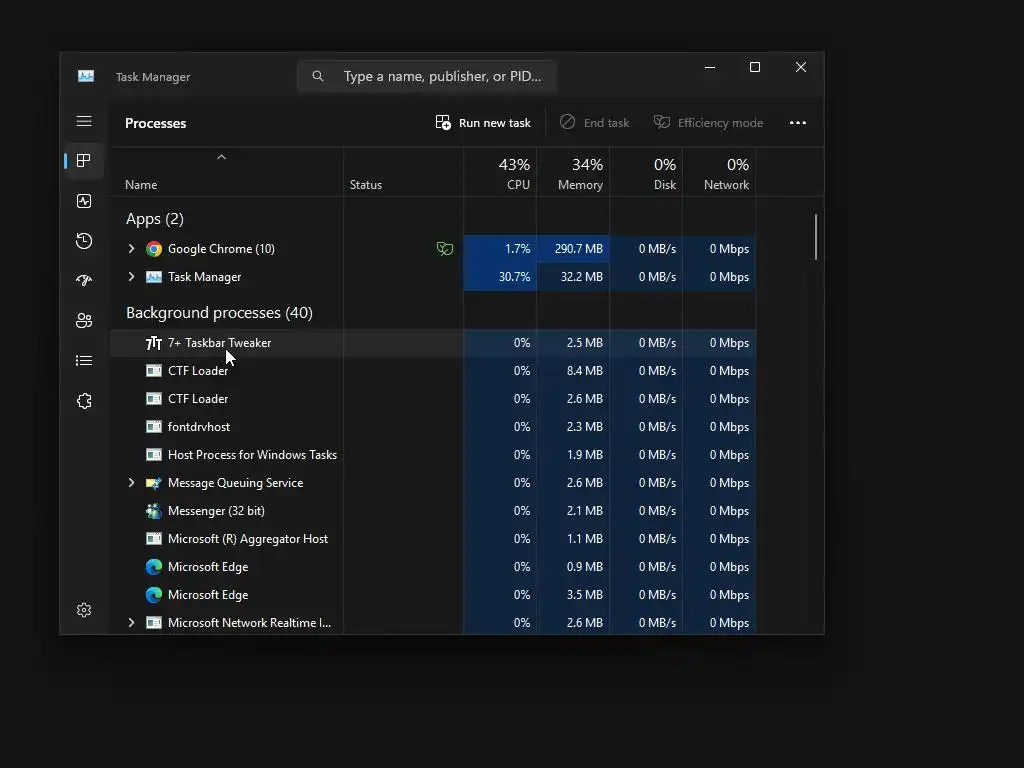Click the Messenger (32 bit) icon
Viewport: 1024px width, 768px height.
(153, 511)
